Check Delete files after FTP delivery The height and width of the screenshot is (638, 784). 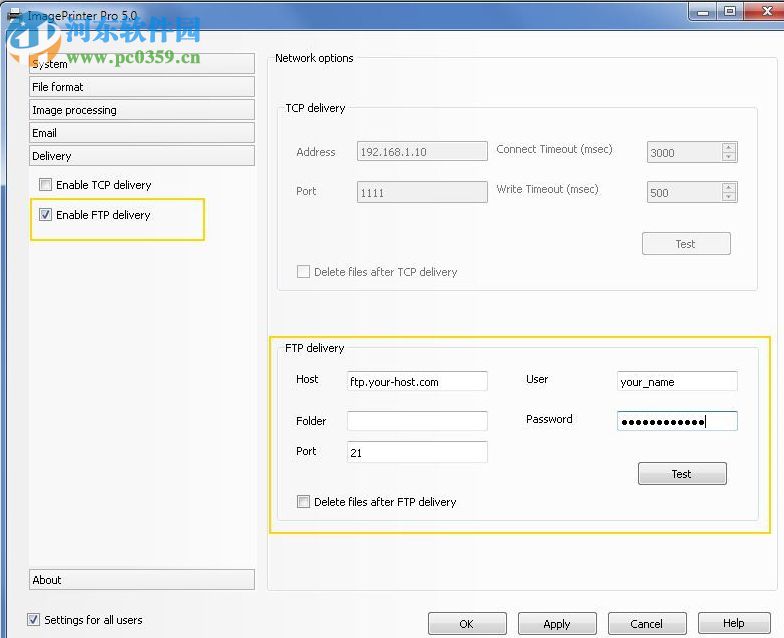(303, 502)
